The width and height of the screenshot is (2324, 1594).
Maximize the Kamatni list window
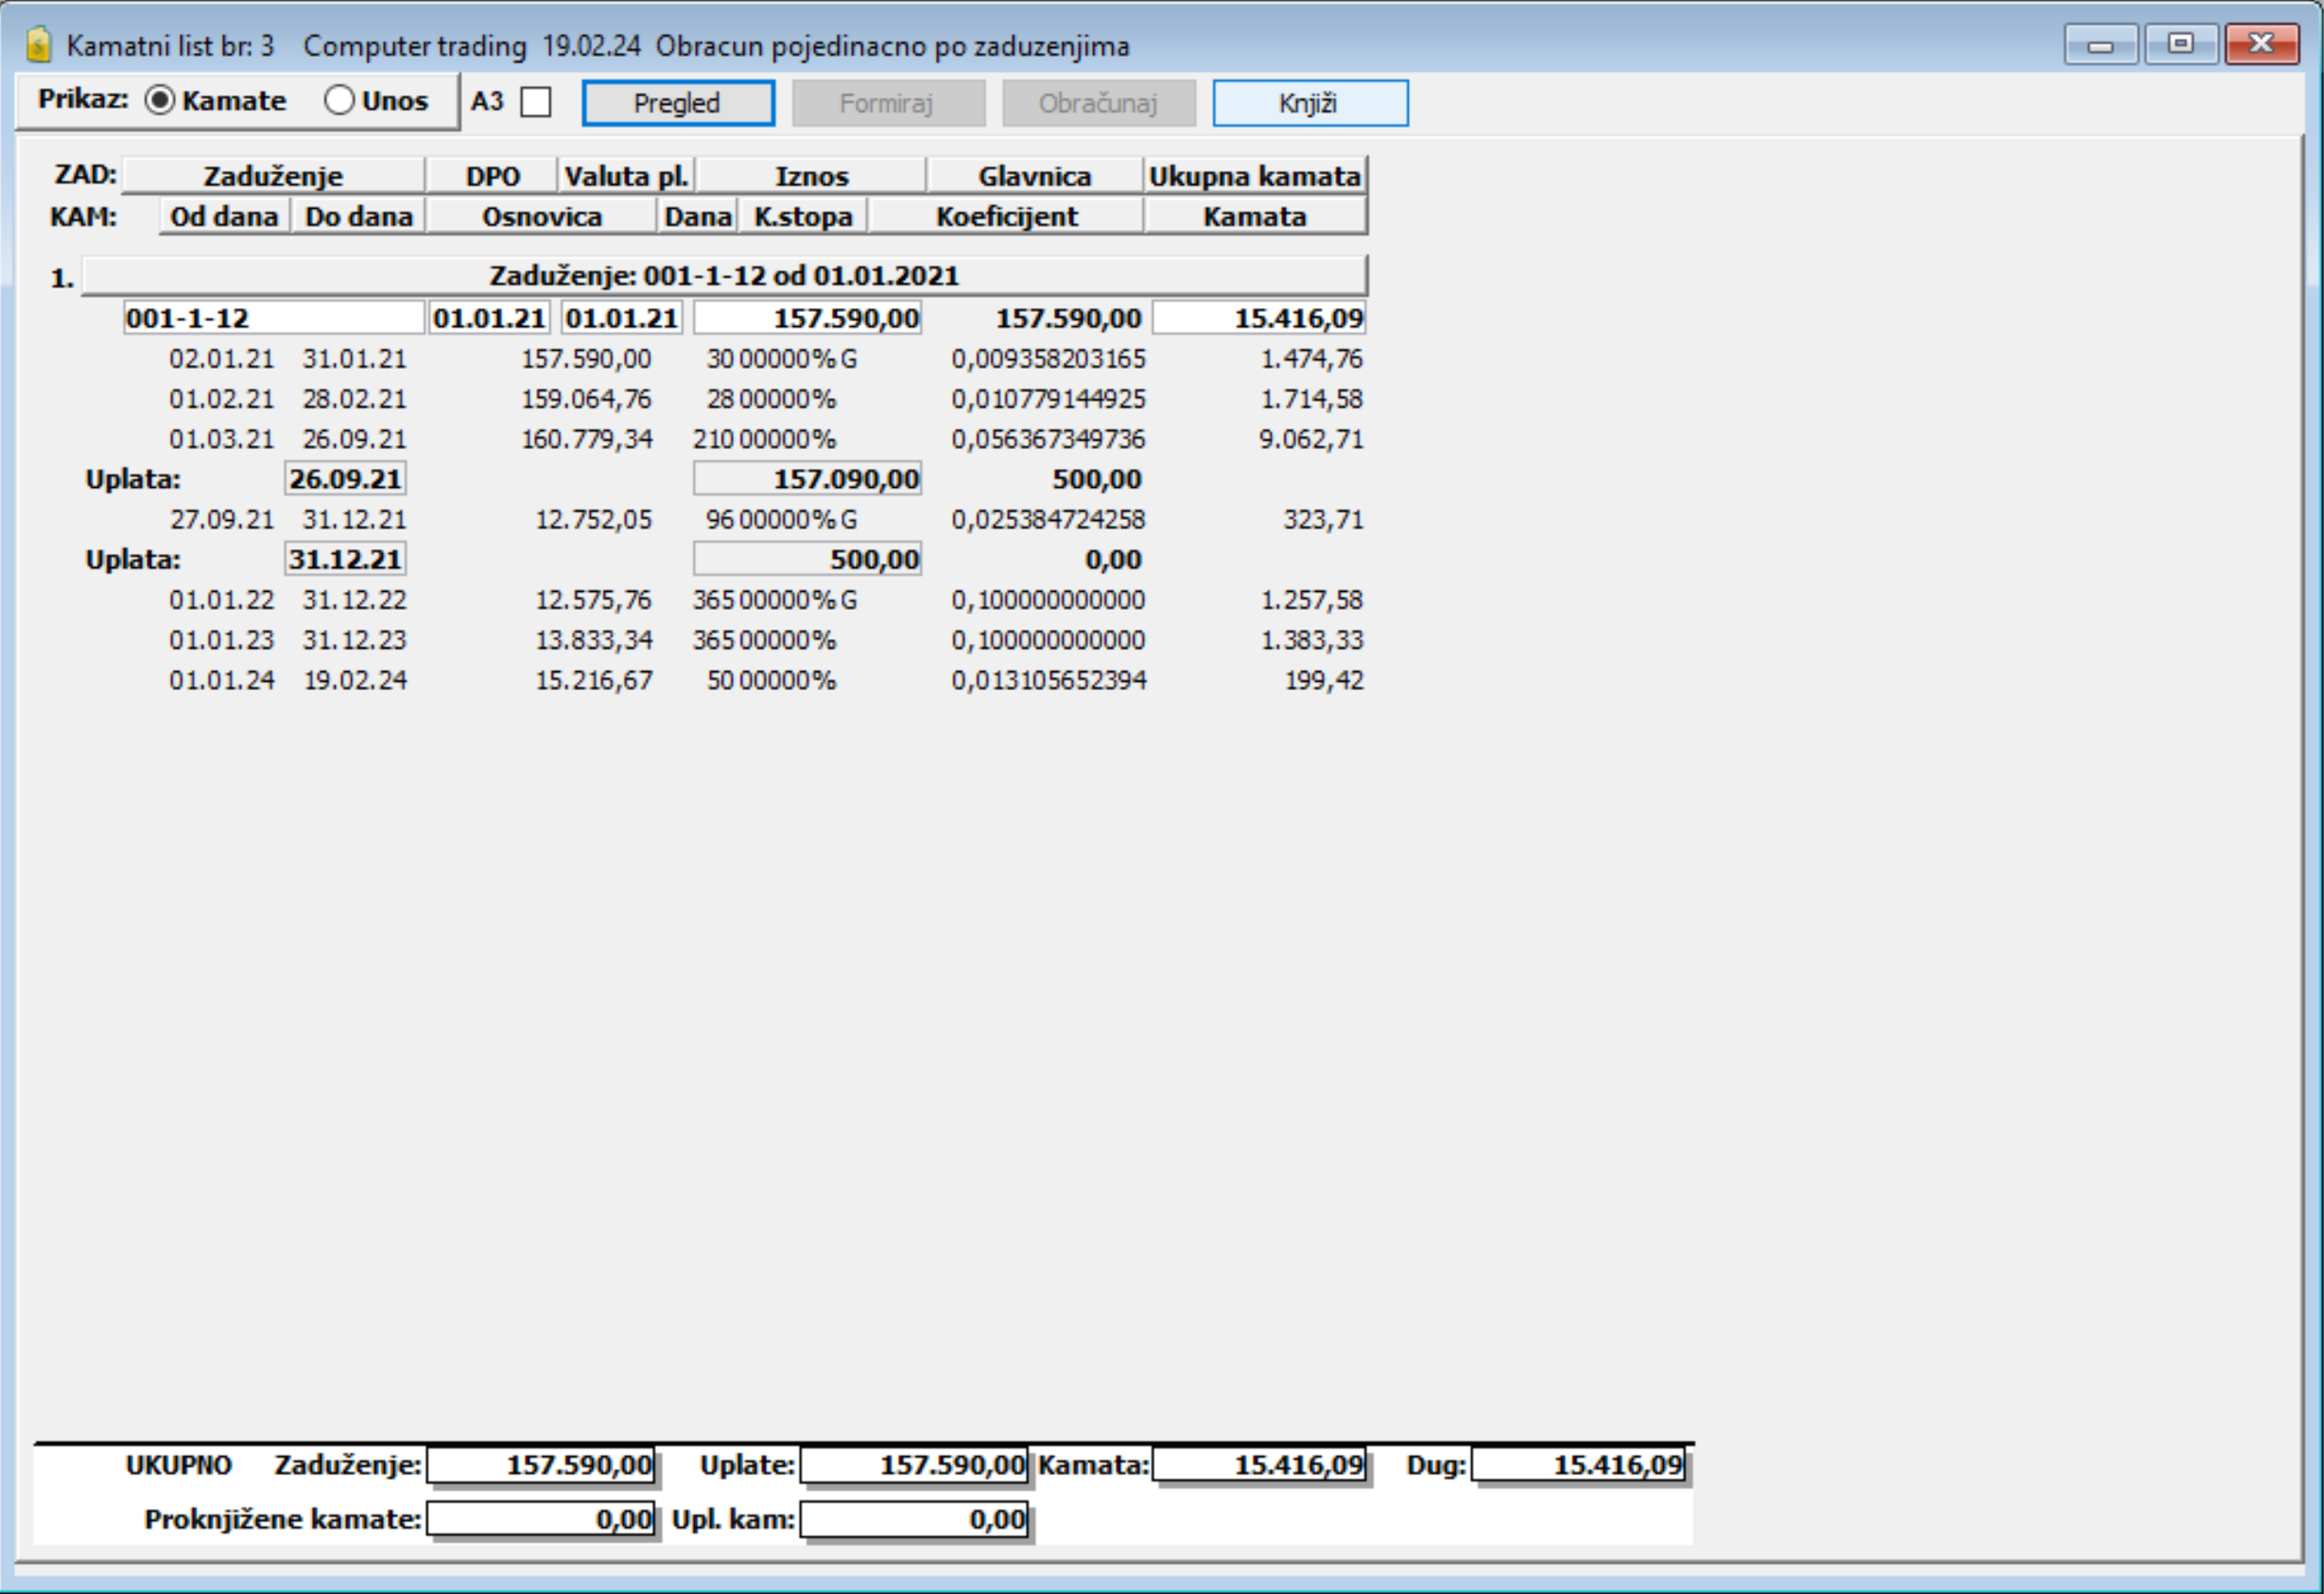pyautogui.click(x=2180, y=44)
